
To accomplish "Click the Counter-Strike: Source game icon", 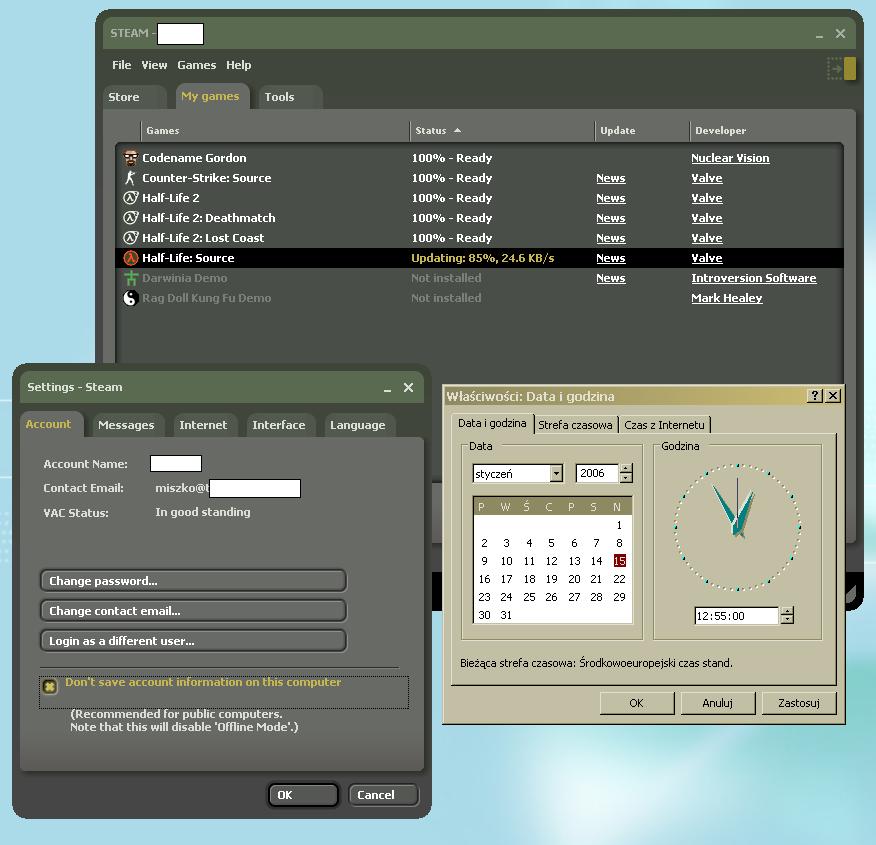I will pos(130,178).
